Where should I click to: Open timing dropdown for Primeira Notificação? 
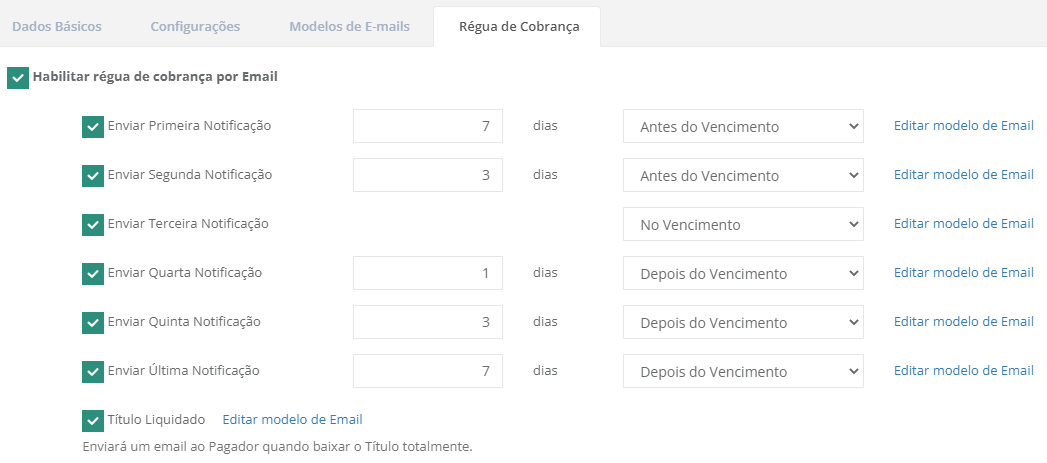pyautogui.click(x=742, y=127)
